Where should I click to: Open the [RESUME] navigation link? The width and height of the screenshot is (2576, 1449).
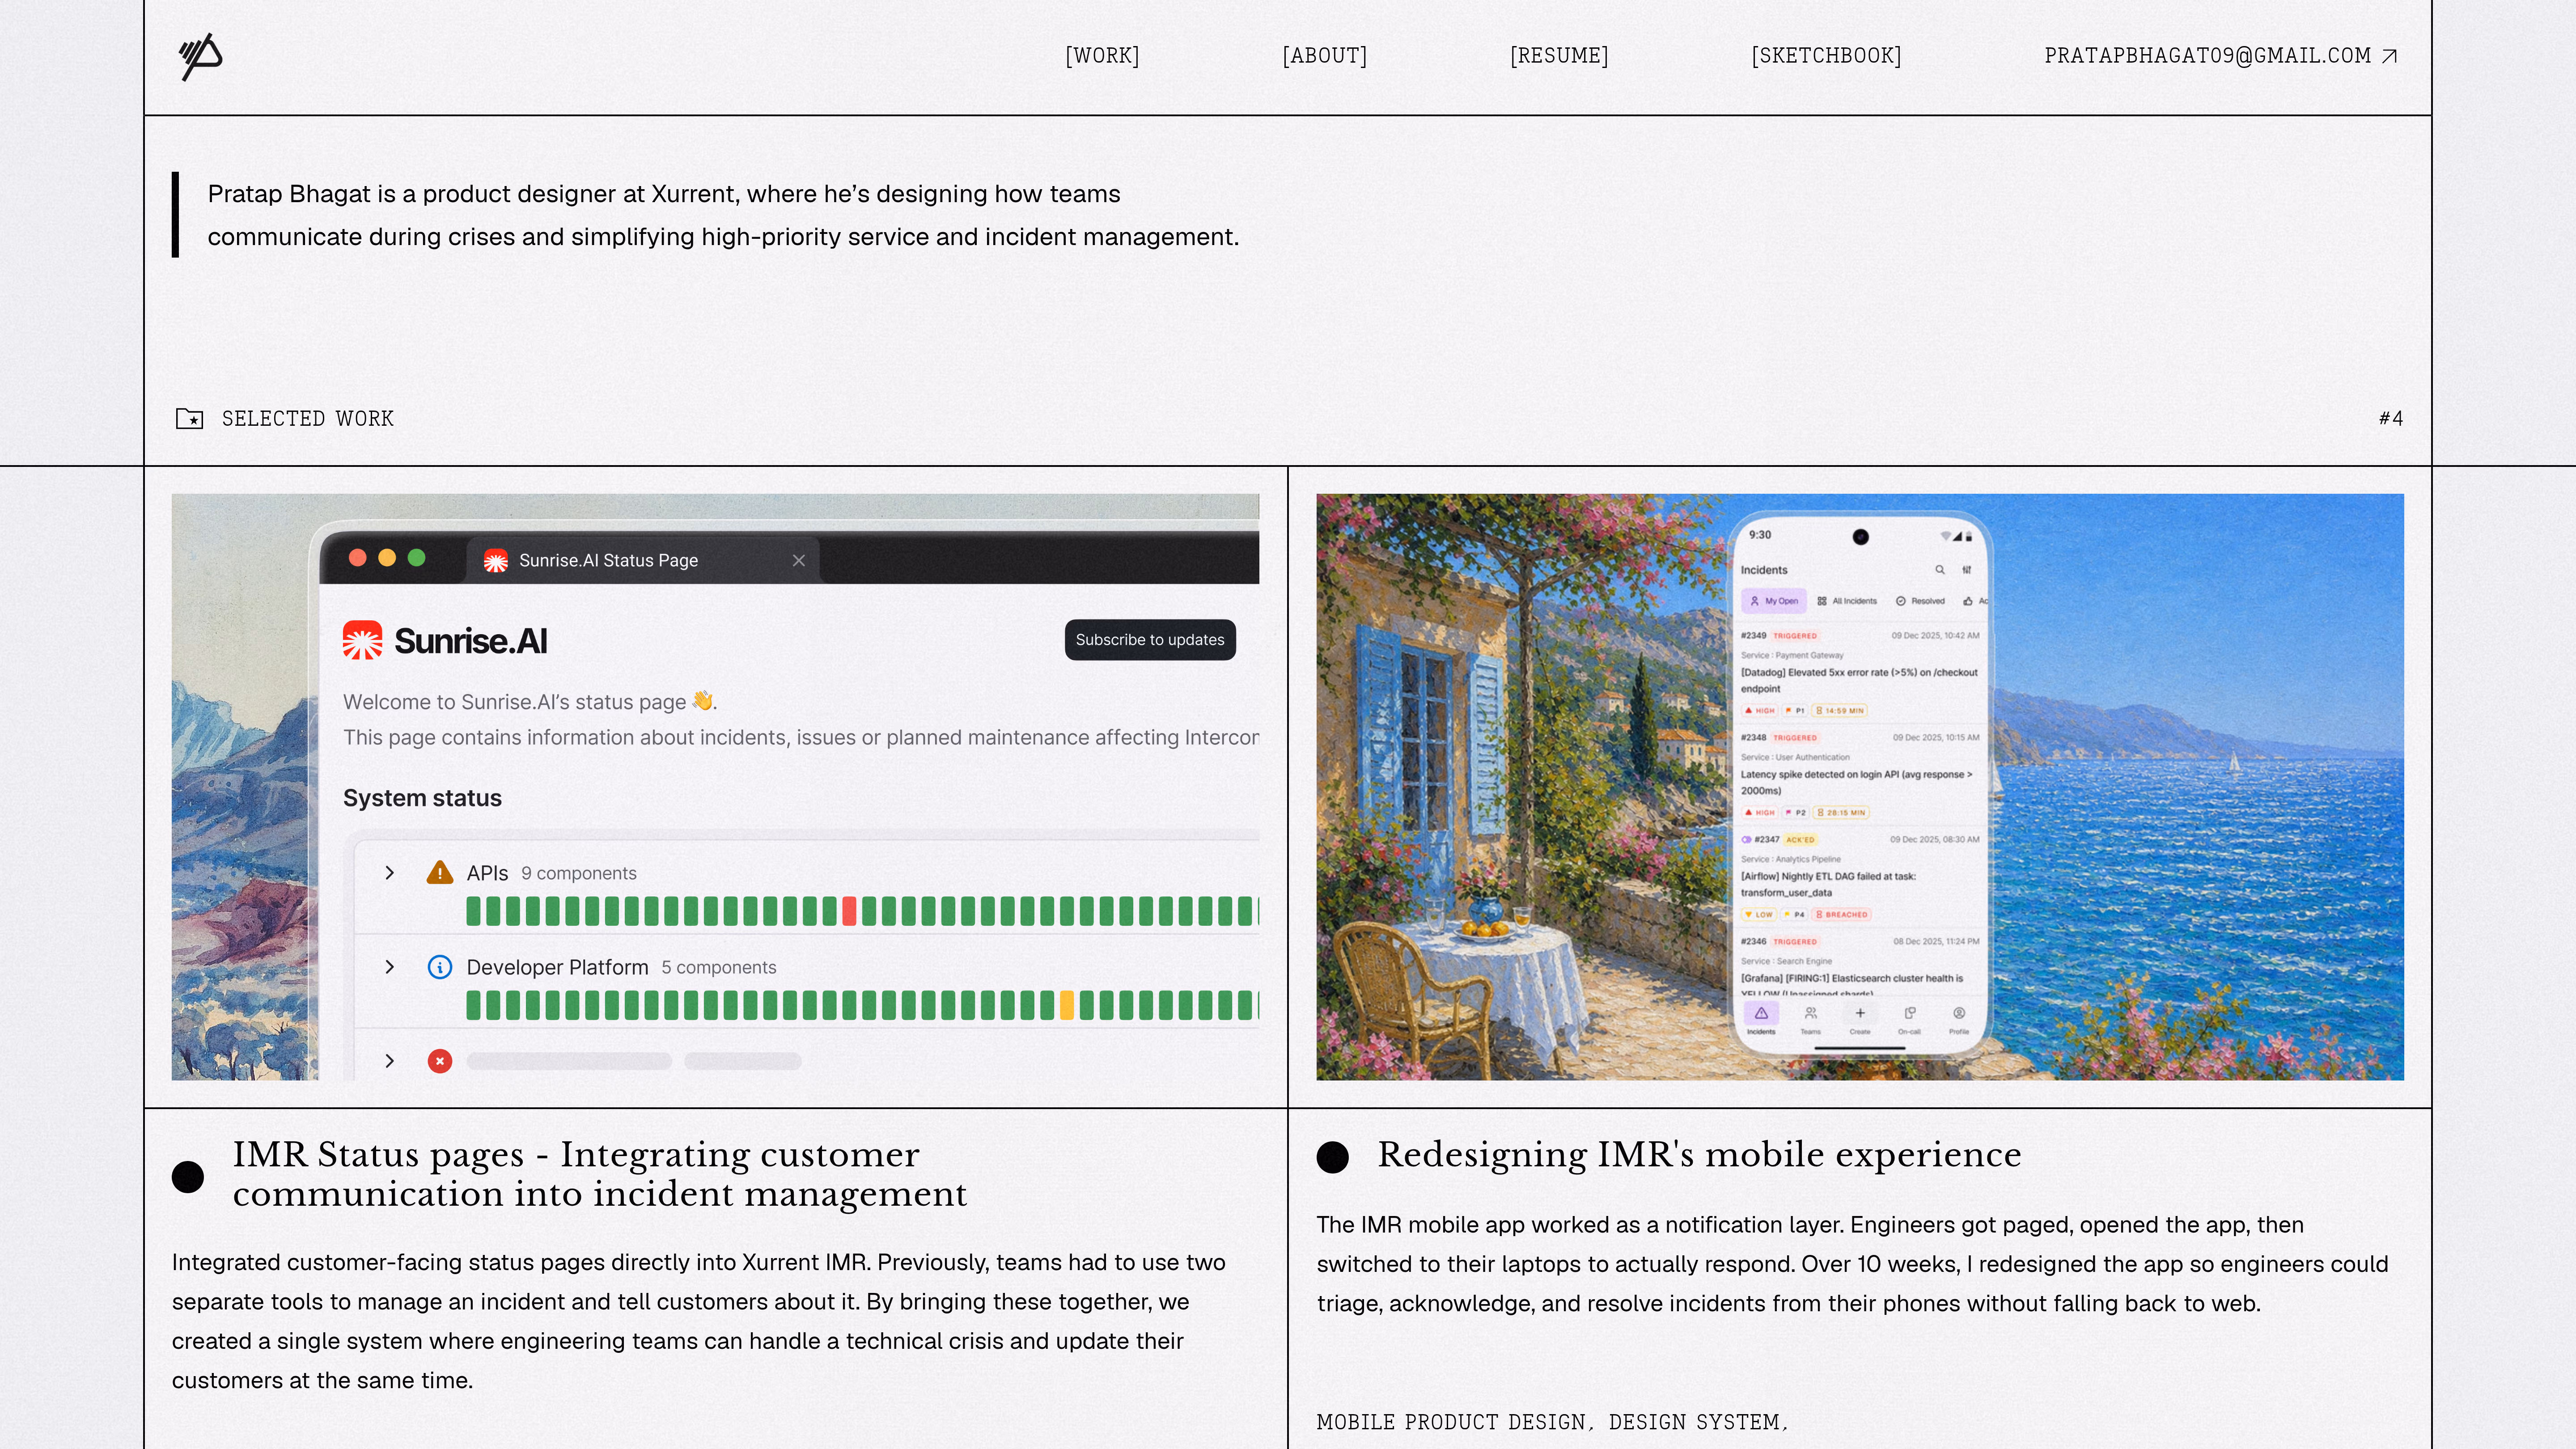pyautogui.click(x=1559, y=56)
